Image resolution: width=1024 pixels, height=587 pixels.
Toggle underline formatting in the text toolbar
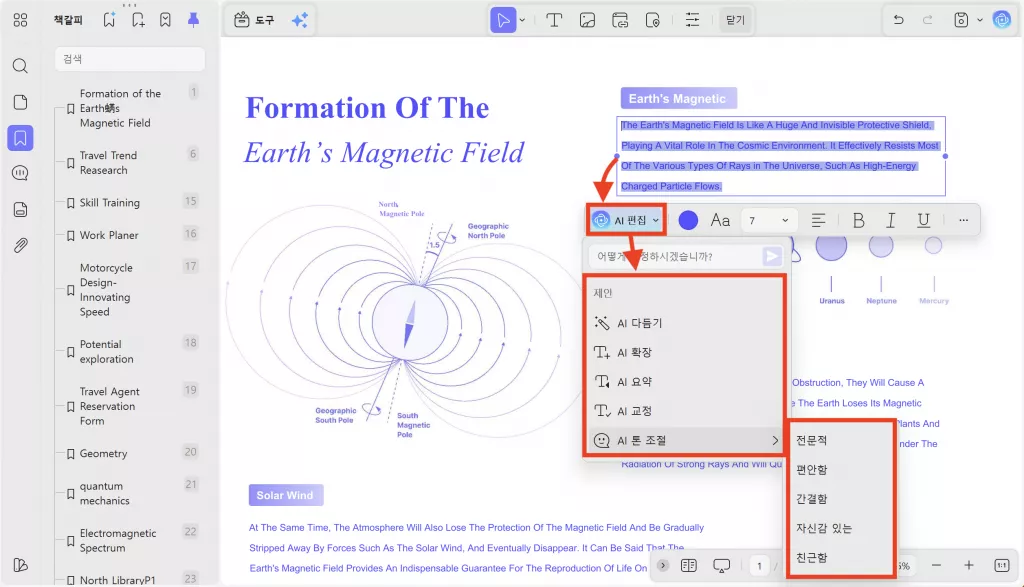[921, 220]
